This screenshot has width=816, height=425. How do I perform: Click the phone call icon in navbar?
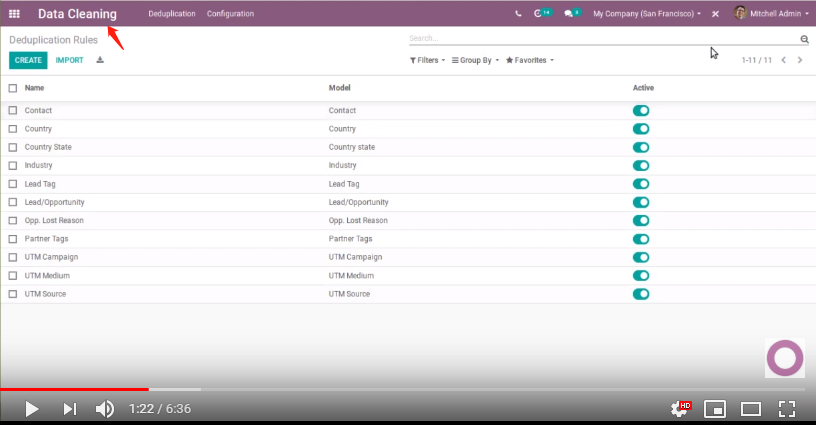518,14
